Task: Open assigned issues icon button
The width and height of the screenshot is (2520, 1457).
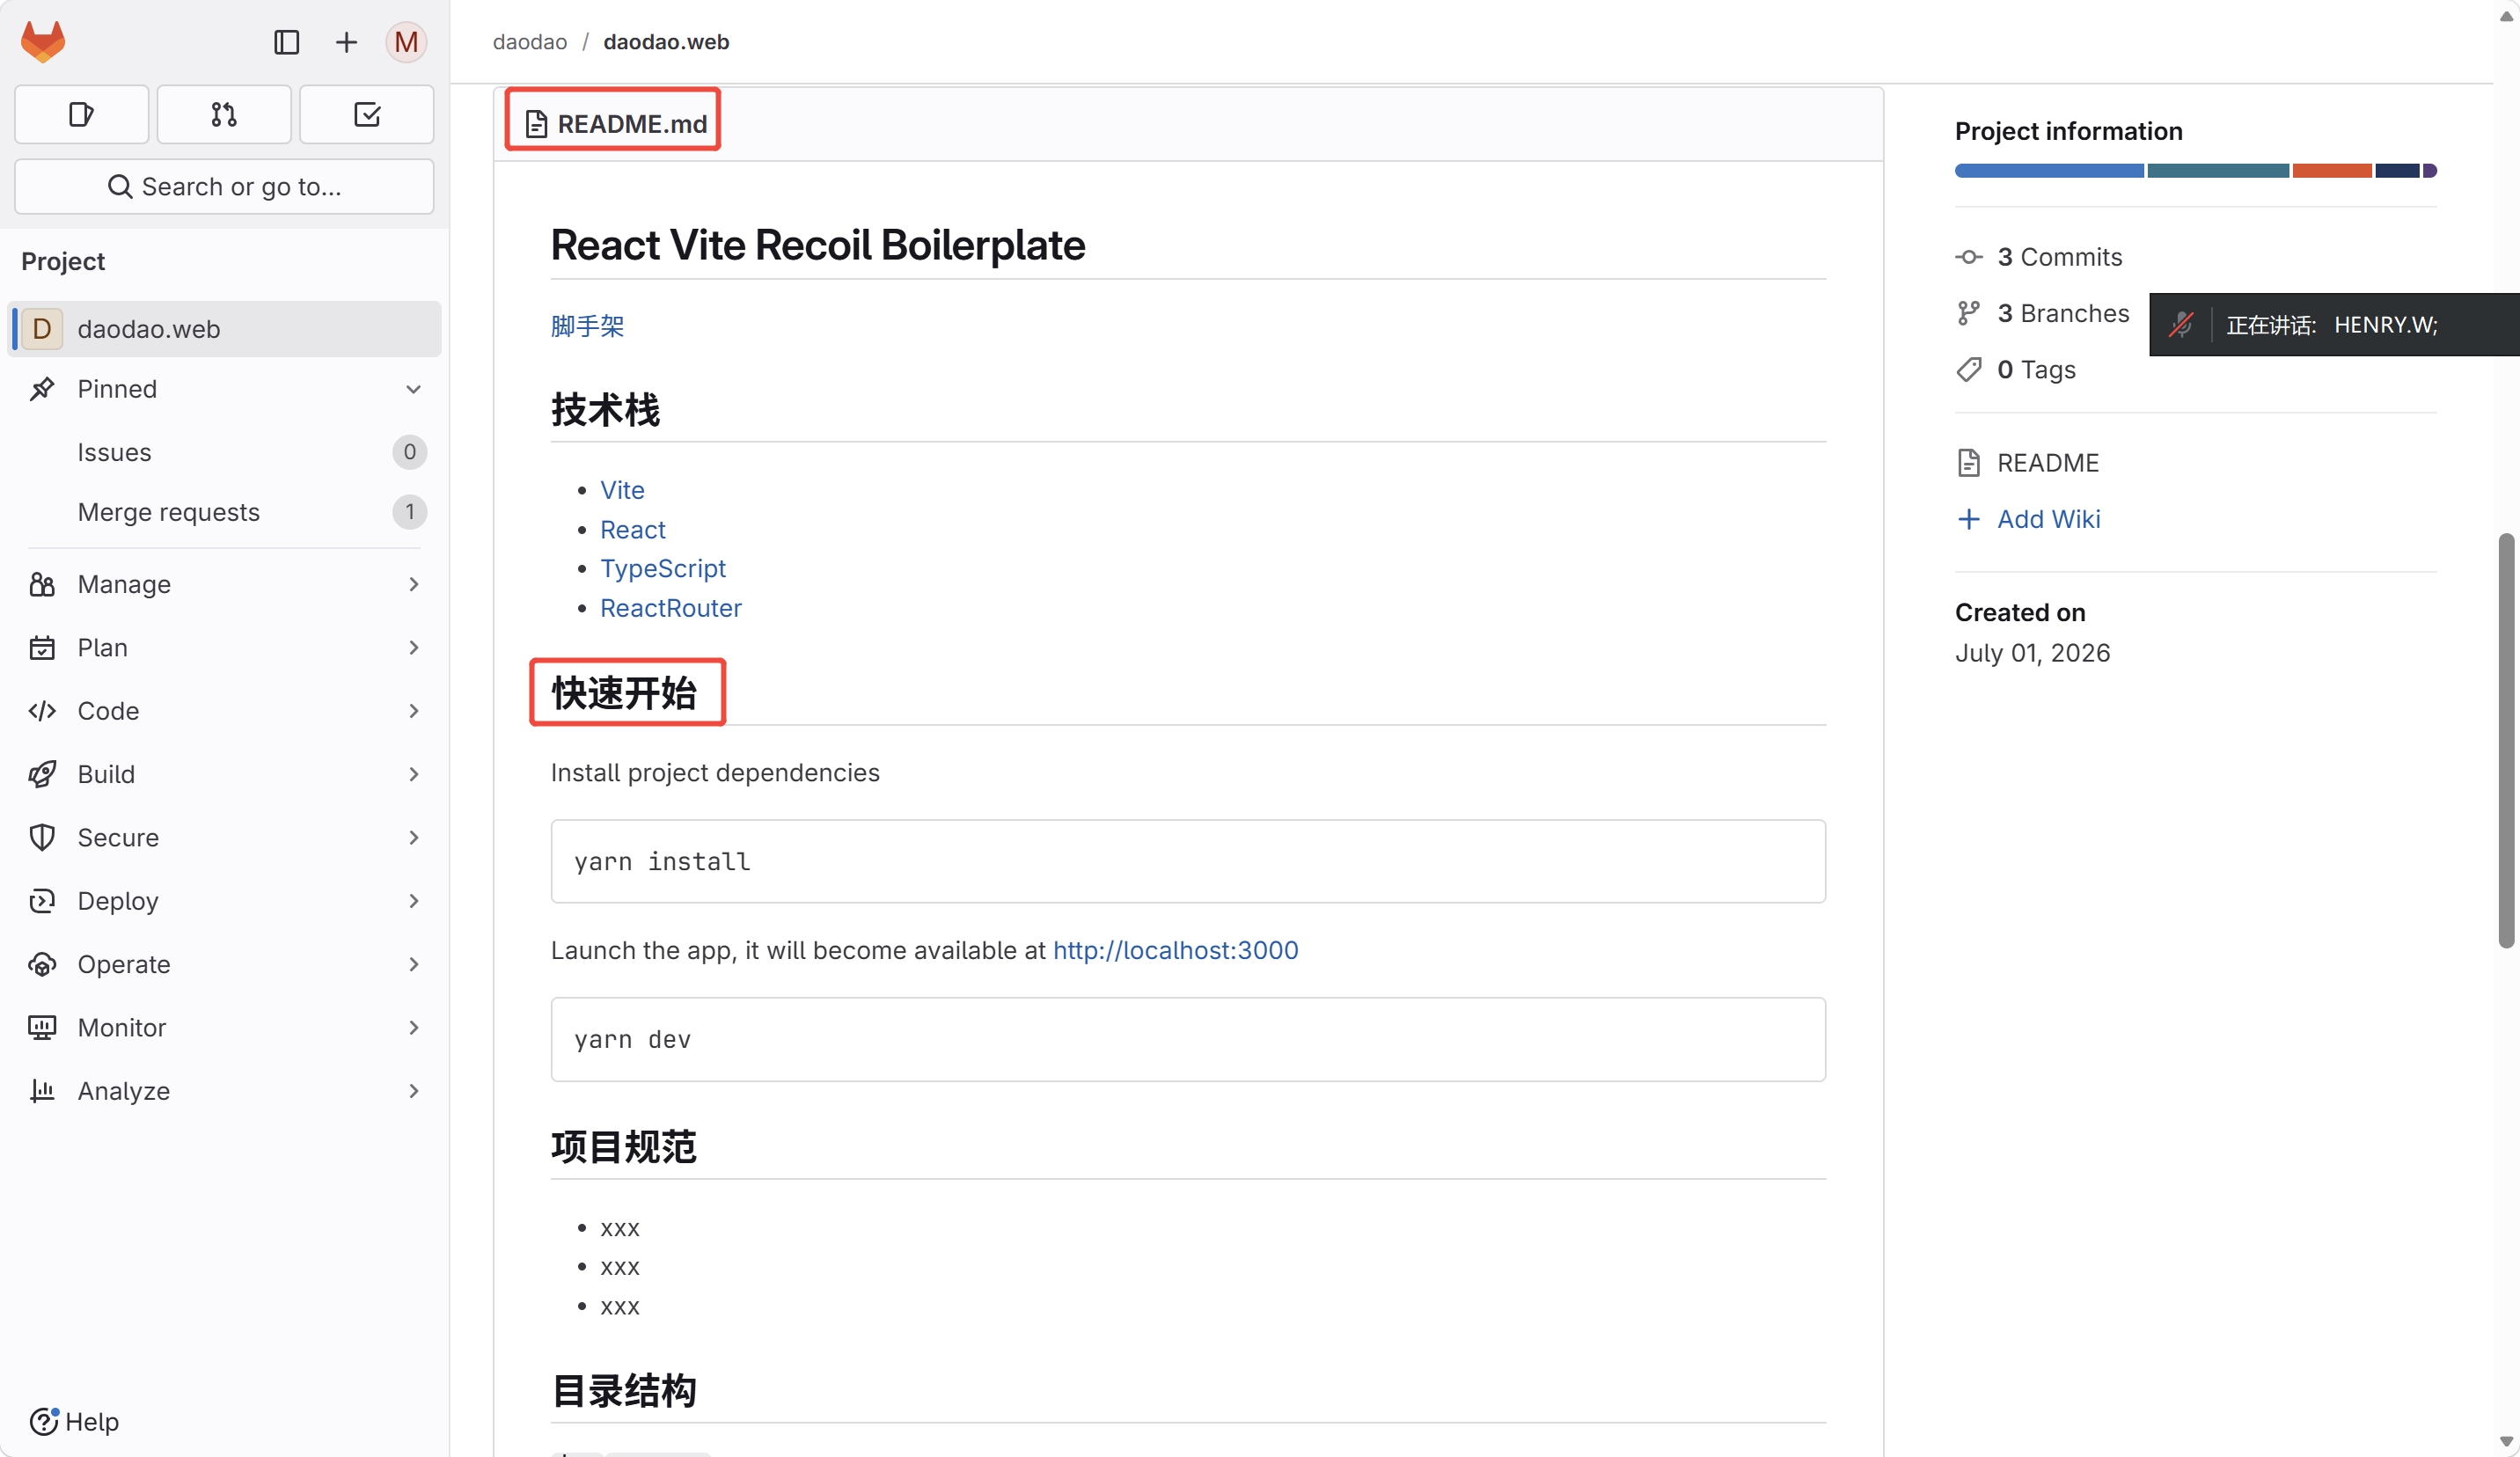Action: point(82,115)
